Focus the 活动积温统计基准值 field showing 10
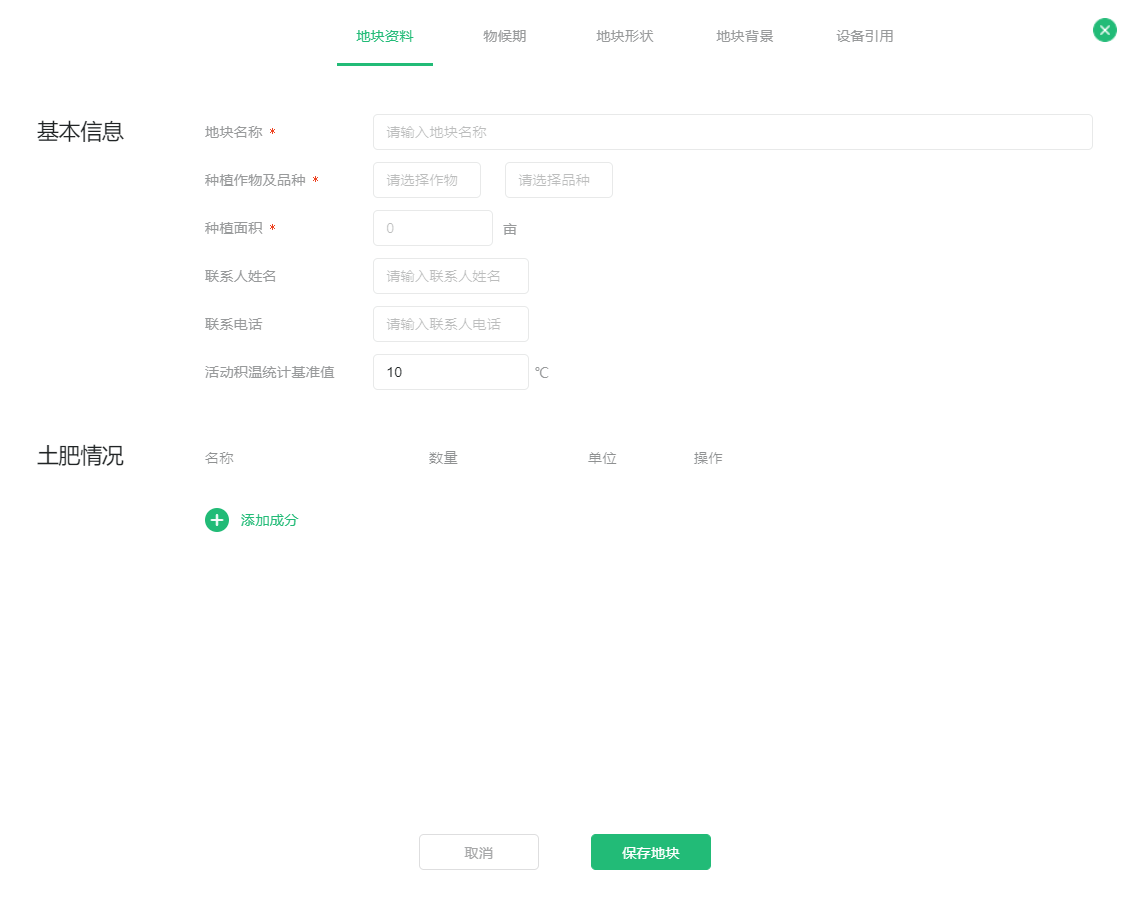 click(x=450, y=372)
